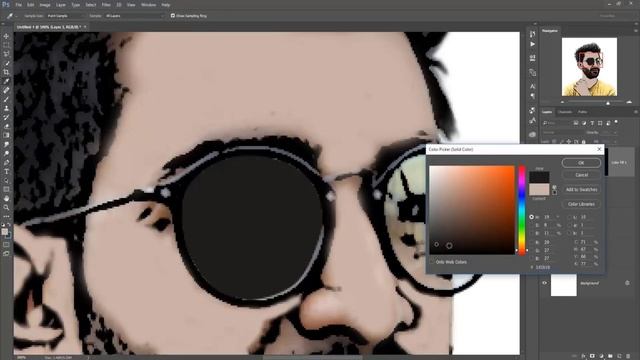Select the R red radio button
This screenshot has width=640, height=360.
tap(531, 242)
